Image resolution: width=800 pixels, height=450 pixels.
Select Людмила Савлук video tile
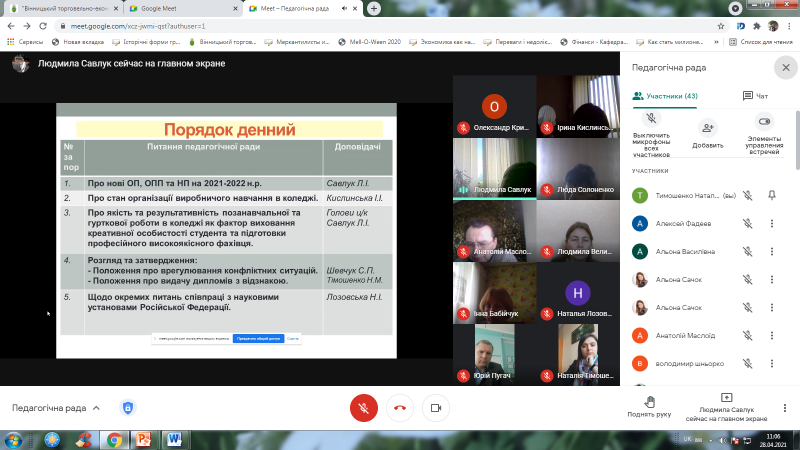(494, 168)
